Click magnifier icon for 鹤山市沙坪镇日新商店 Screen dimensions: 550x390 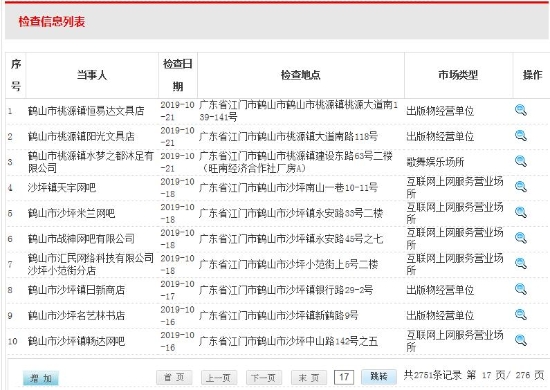521,289
